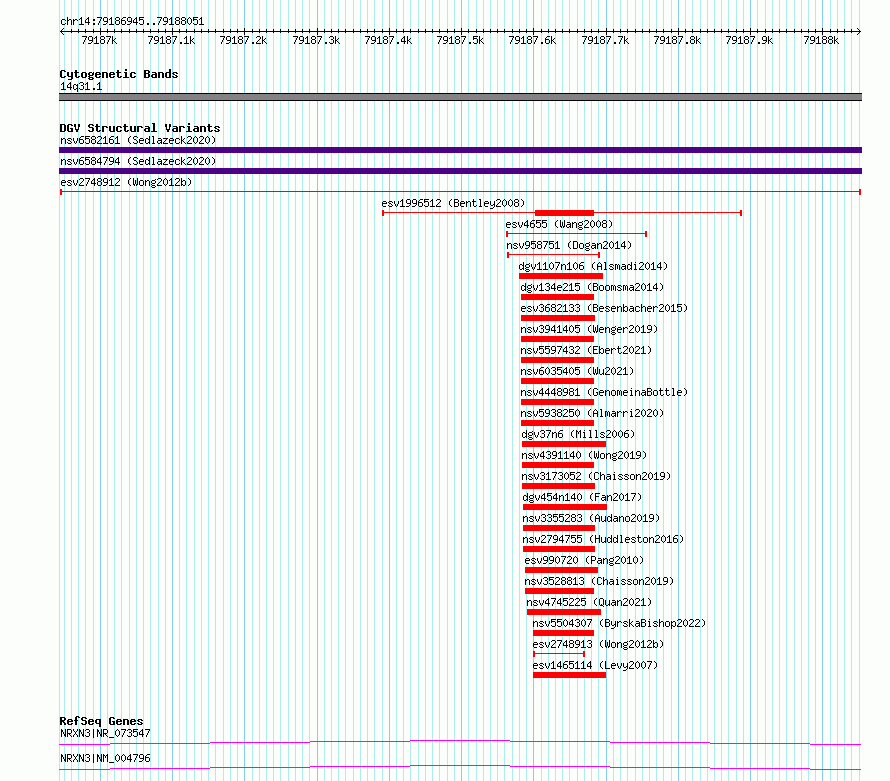Click the nsv6582161 (Sedlazeck2020) variant label

point(138,140)
